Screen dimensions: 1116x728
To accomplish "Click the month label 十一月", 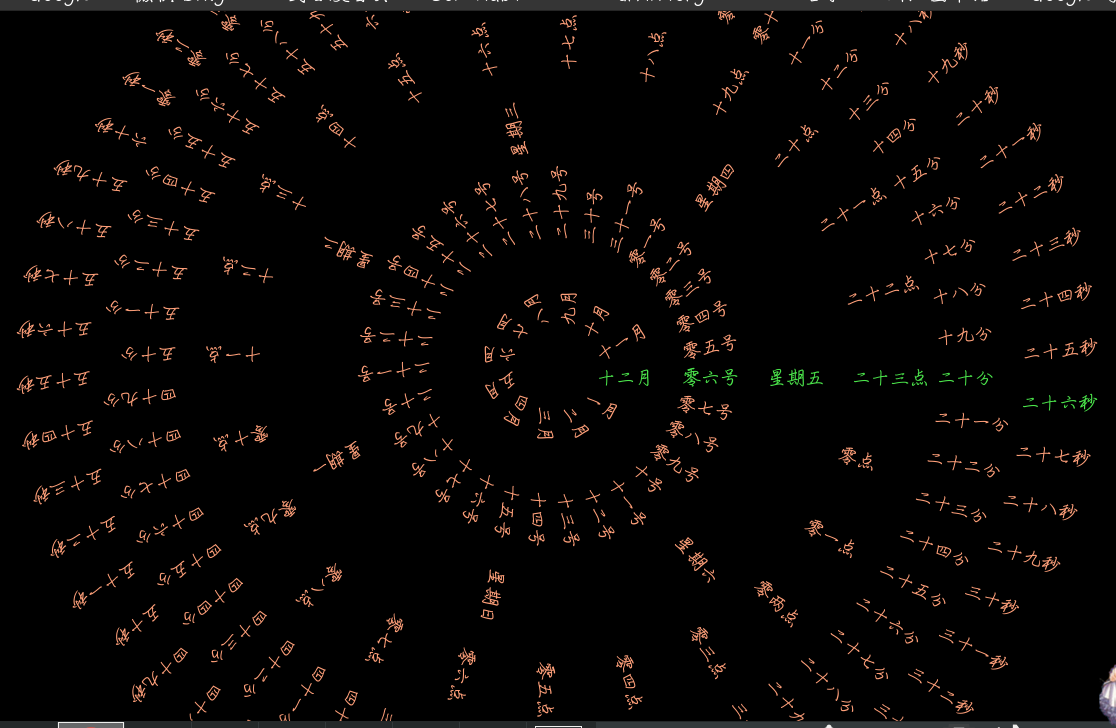I will point(621,341).
